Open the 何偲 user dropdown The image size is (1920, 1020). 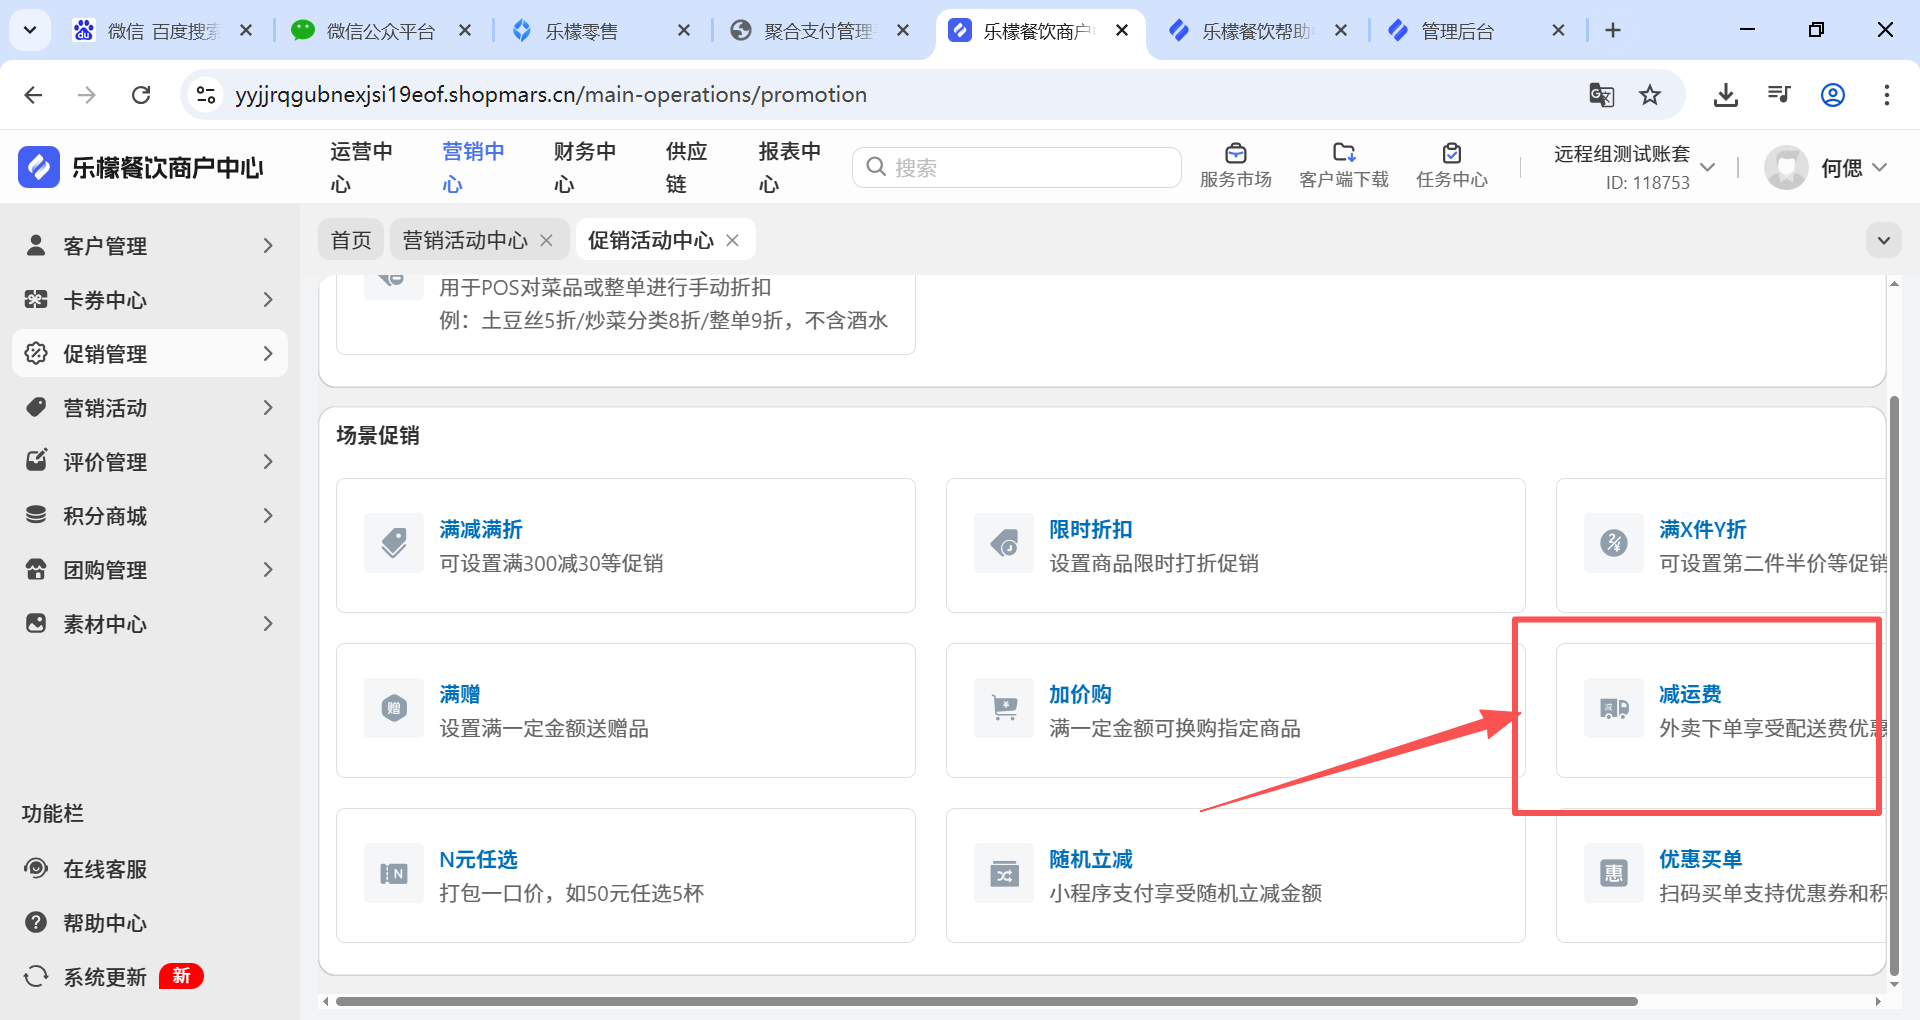[x=1879, y=167]
